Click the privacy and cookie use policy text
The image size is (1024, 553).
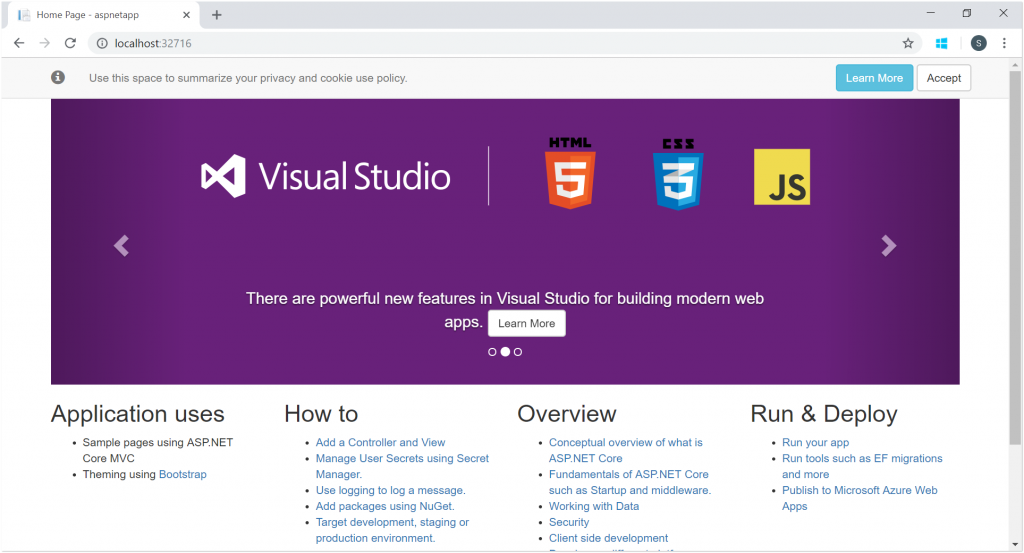point(248,78)
